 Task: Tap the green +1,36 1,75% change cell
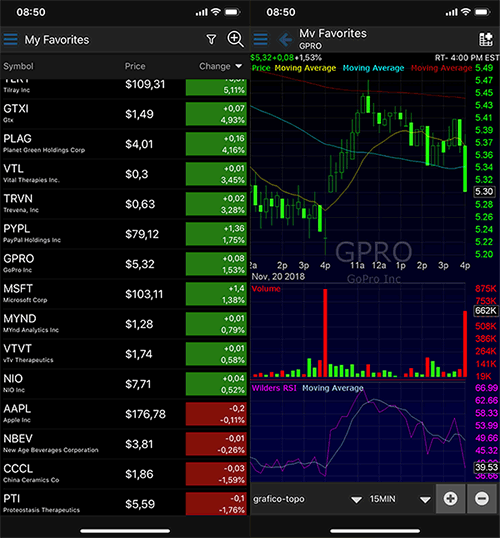[216, 234]
